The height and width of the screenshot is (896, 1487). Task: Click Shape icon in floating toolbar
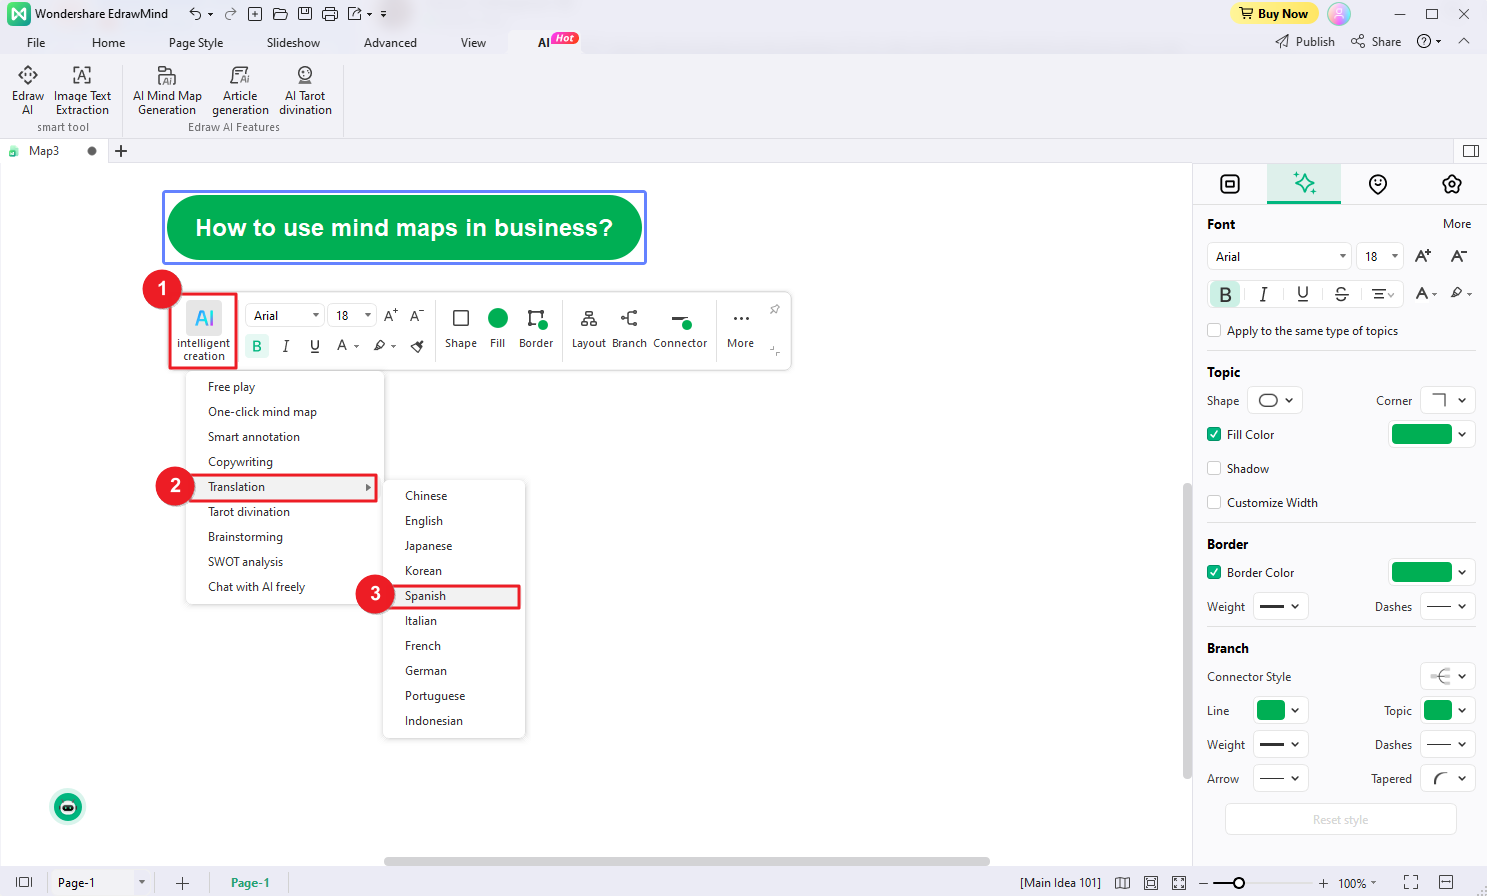pyautogui.click(x=461, y=328)
